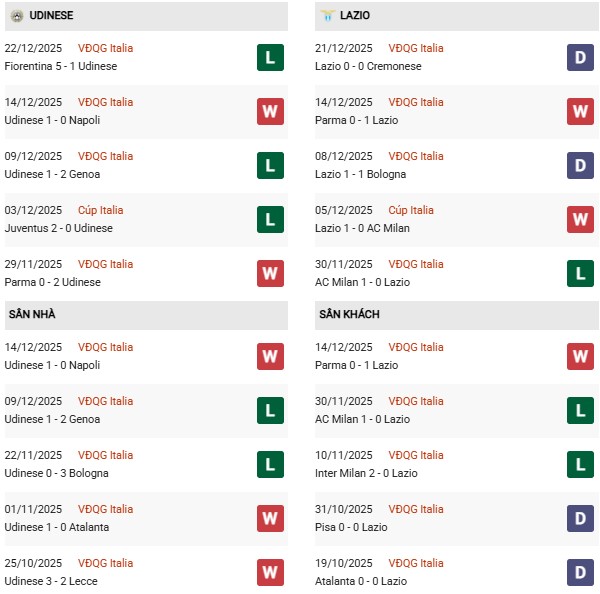
Task: Click the W badge for Parma 0-2 Udinese
Action: (x=270, y=274)
